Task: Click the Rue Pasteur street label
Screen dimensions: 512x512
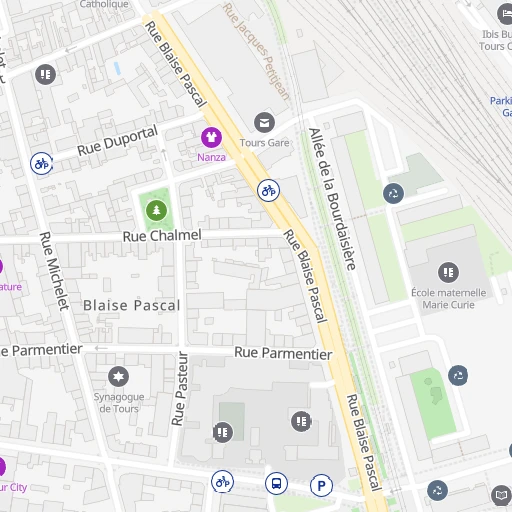Action: pos(179,389)
